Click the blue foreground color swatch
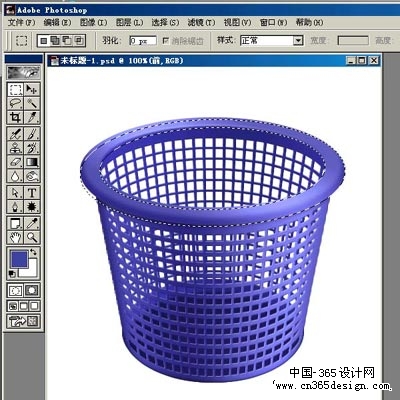400x400 pixels. (19, 259)
